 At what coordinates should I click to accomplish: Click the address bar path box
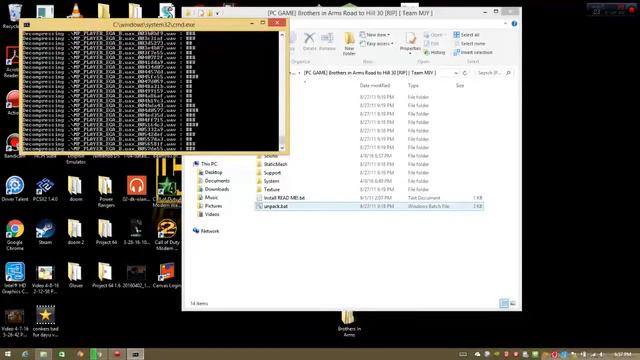coord(373,73)
